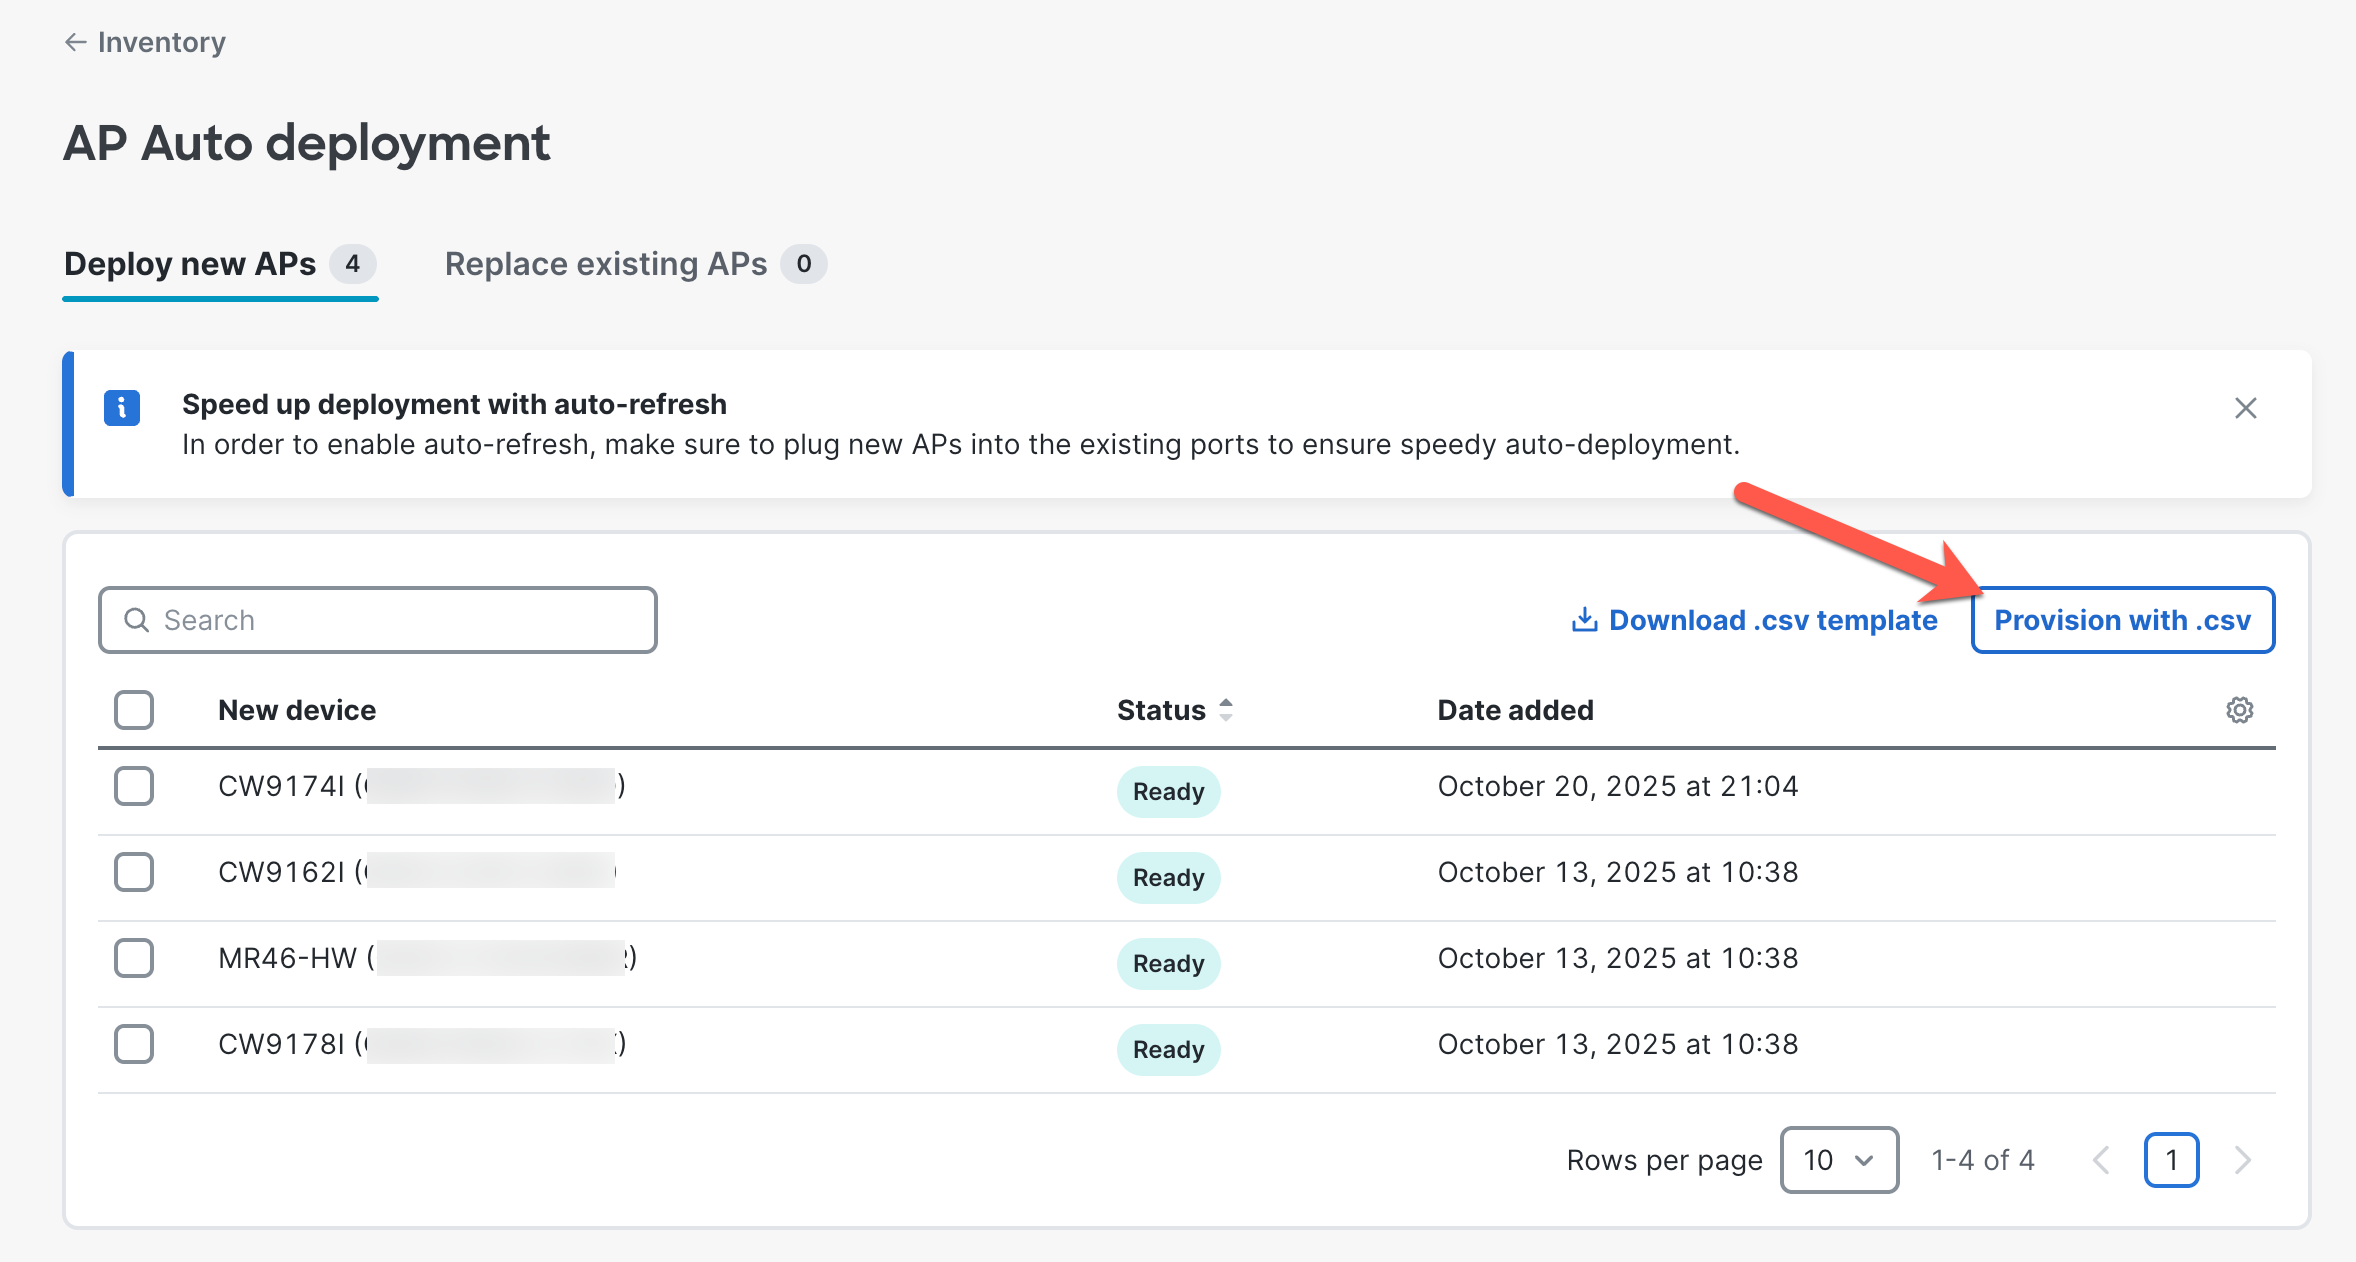Viewport: 2356px width, 1262px height.
Task: Tick the CW9178I device checkbox
Action: [134, 1044]
